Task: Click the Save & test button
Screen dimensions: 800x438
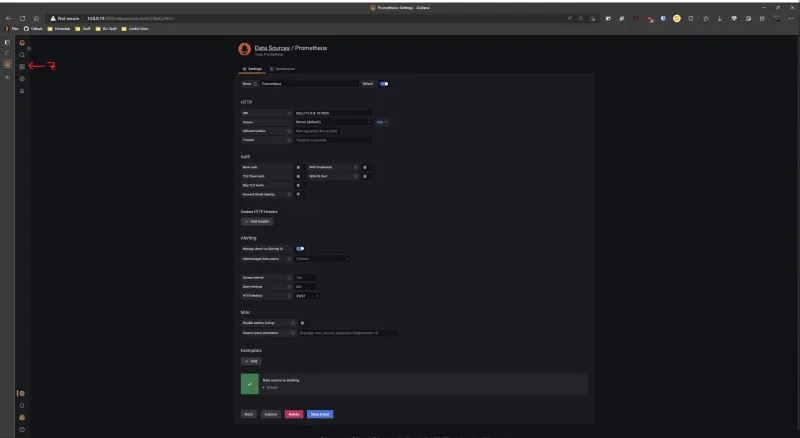Action: (x=320, y=415)
